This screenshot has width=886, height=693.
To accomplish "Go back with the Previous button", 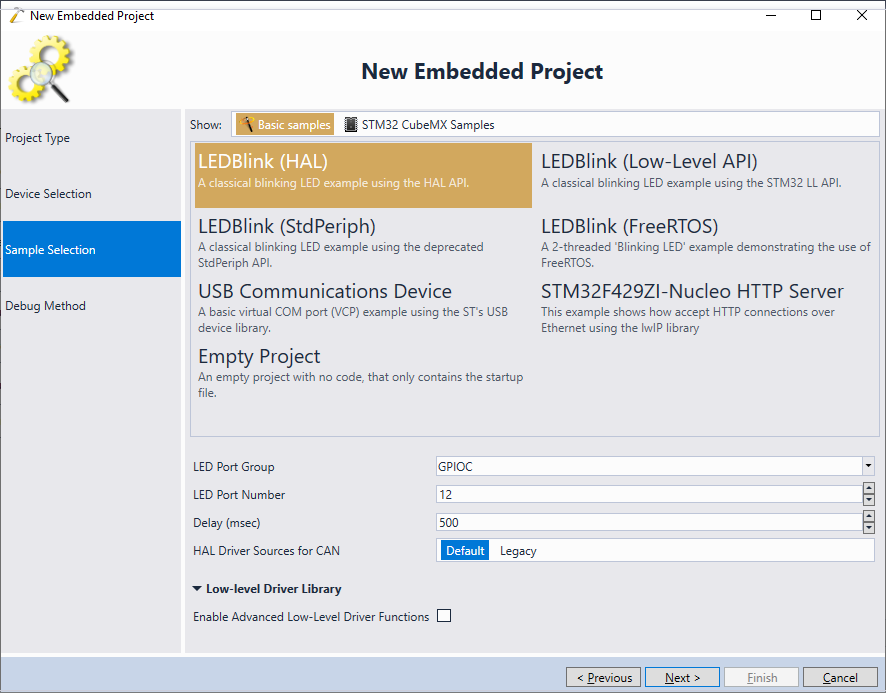I will (x=603, y=677).
